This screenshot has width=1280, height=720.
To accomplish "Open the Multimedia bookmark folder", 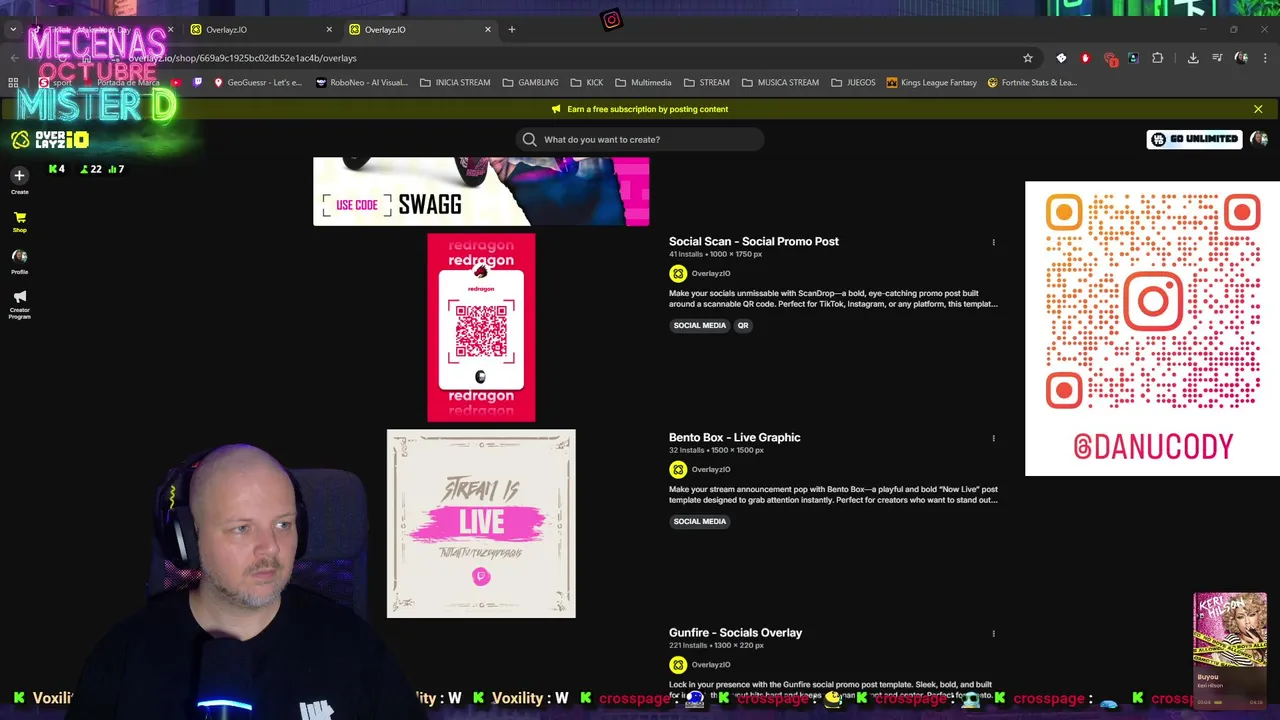I will (643, 82).
